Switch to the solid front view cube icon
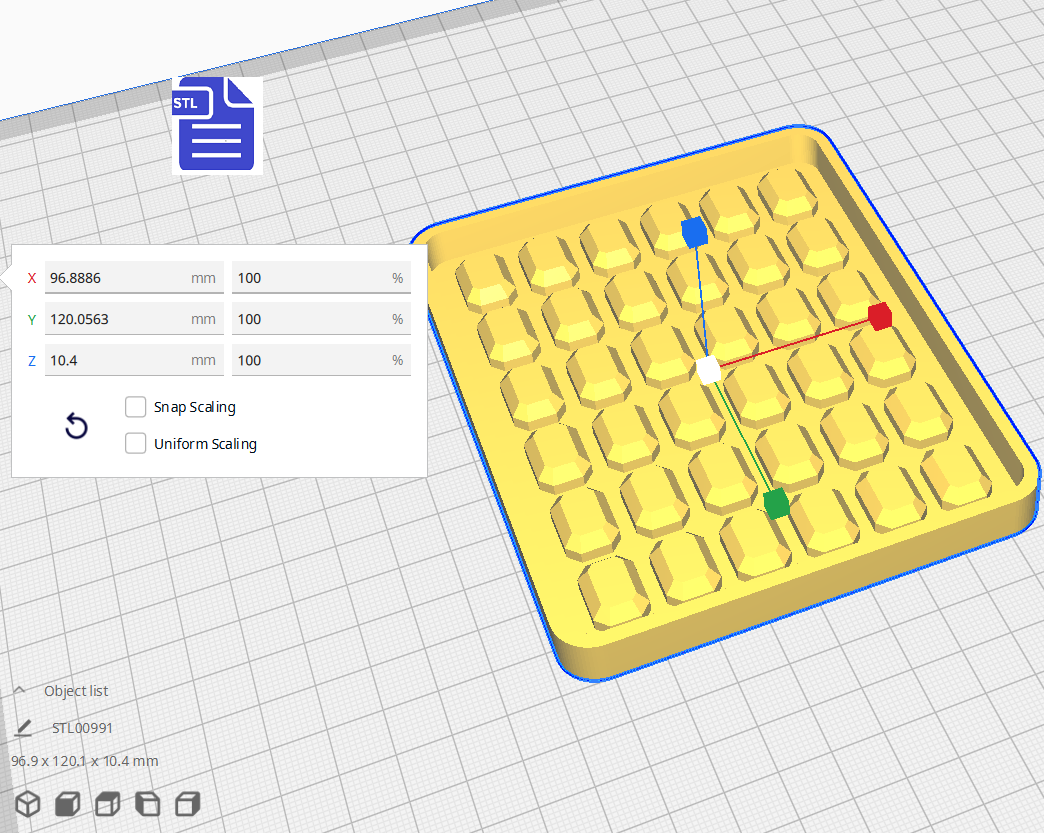 (x=67, y=803)
